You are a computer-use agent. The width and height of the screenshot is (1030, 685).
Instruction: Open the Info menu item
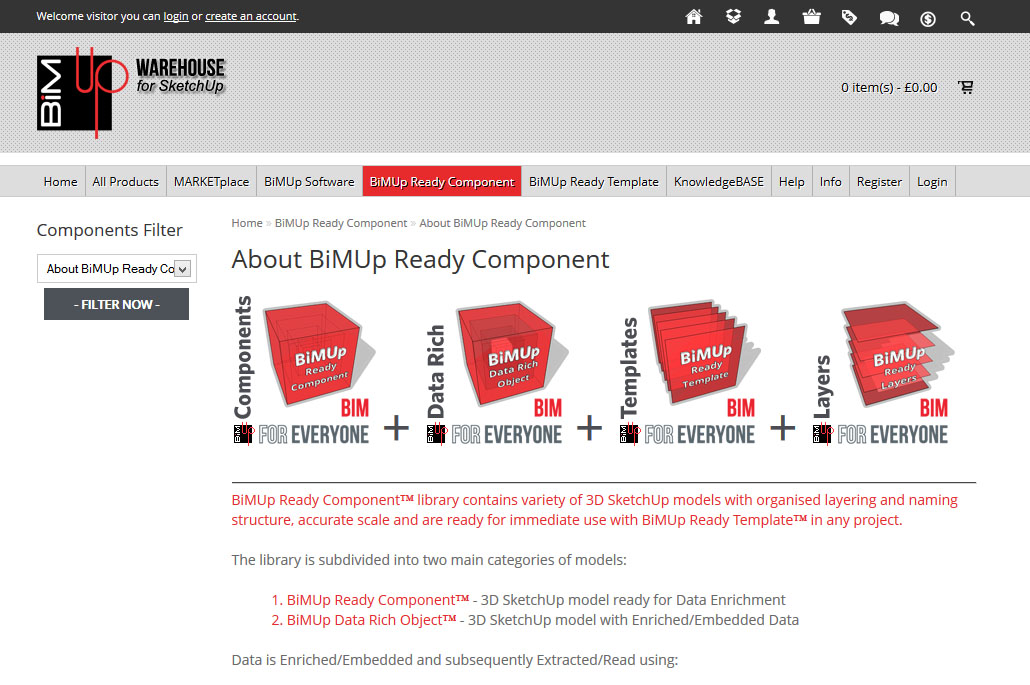pos(830,182)
